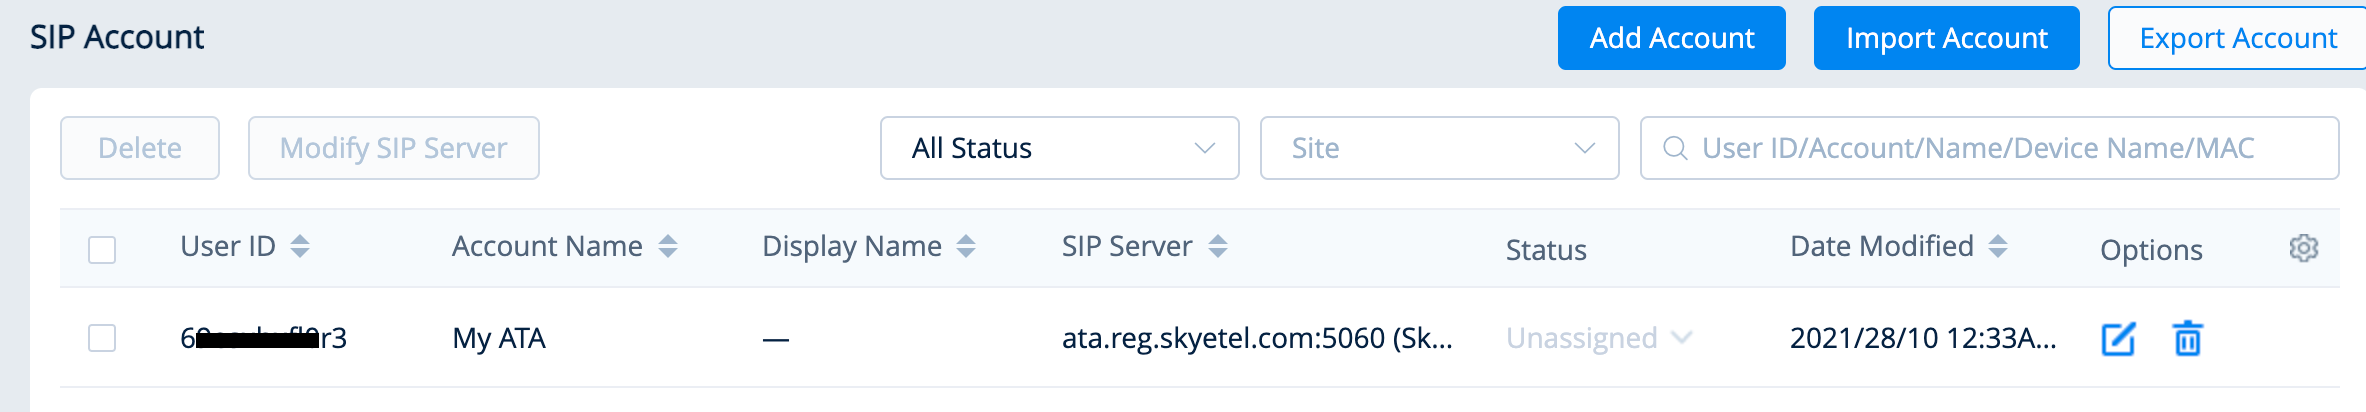Sort by User ID column arrows
Screen dimensions: 2366x412
pos(300,246)
